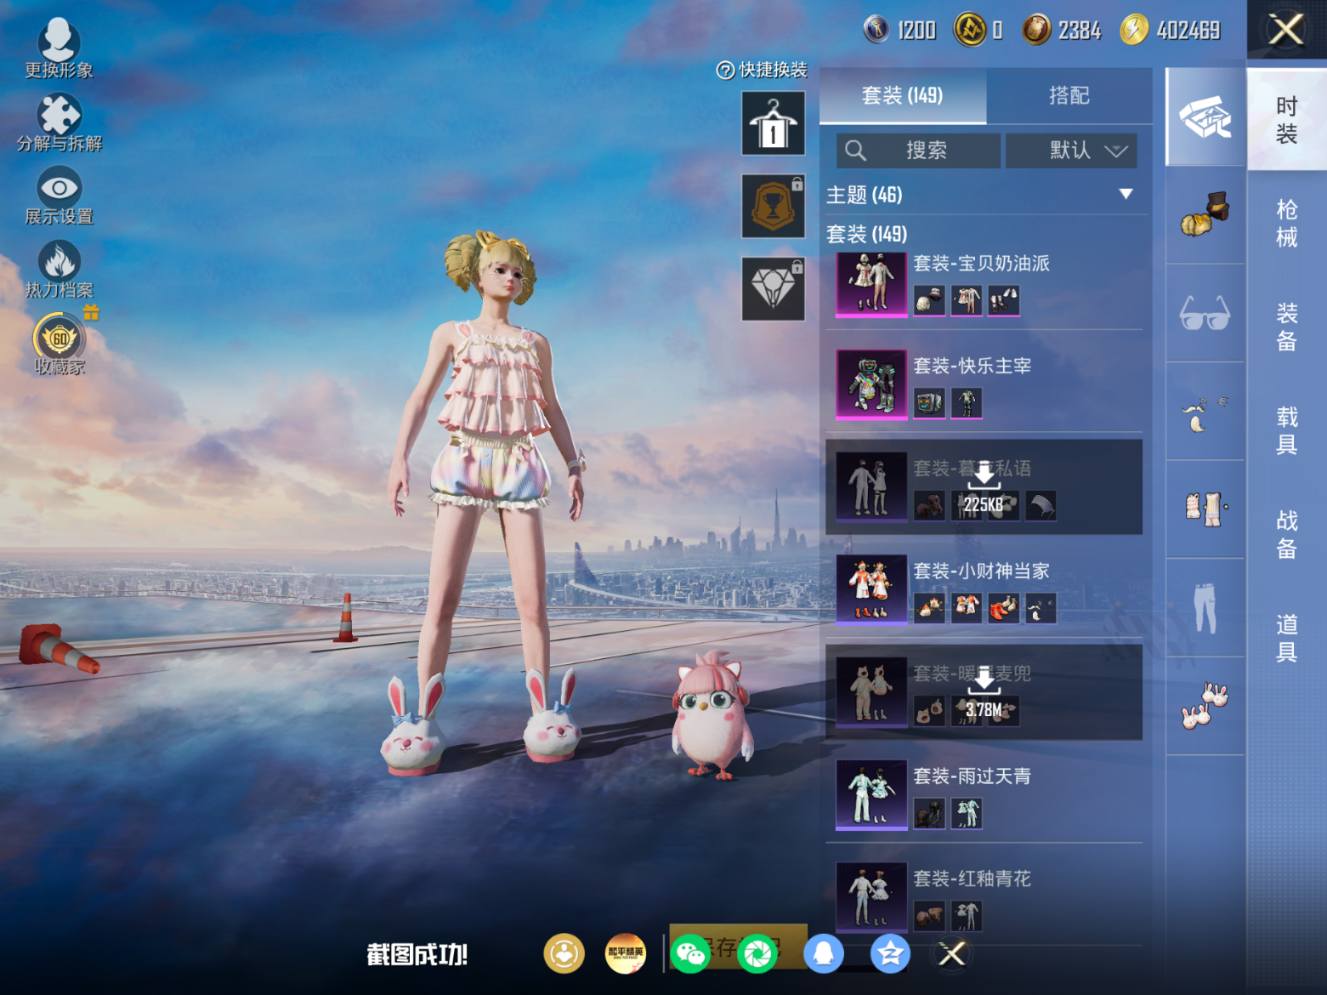
Task: Share screenshot to QZone star icon
Action: click(x=889, y=954)
